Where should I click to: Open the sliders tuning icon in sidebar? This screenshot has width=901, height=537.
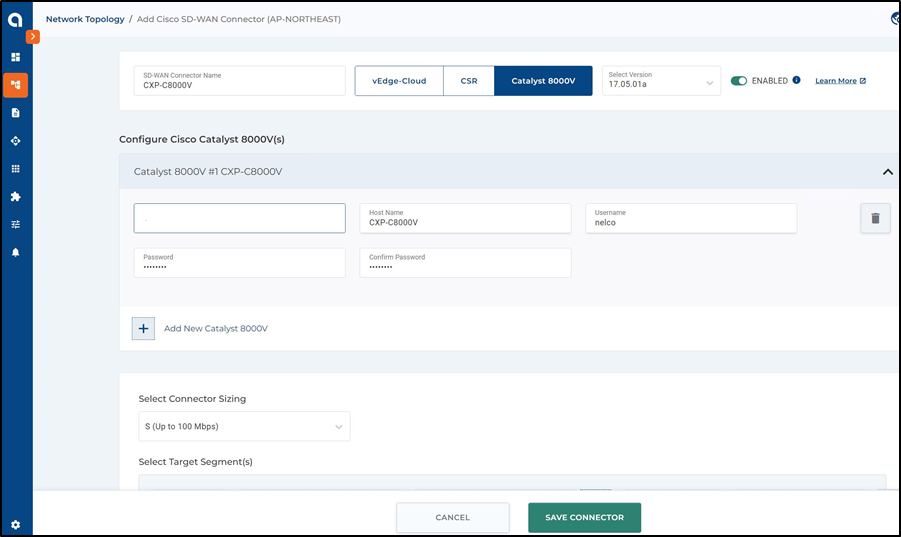[16, 225]
